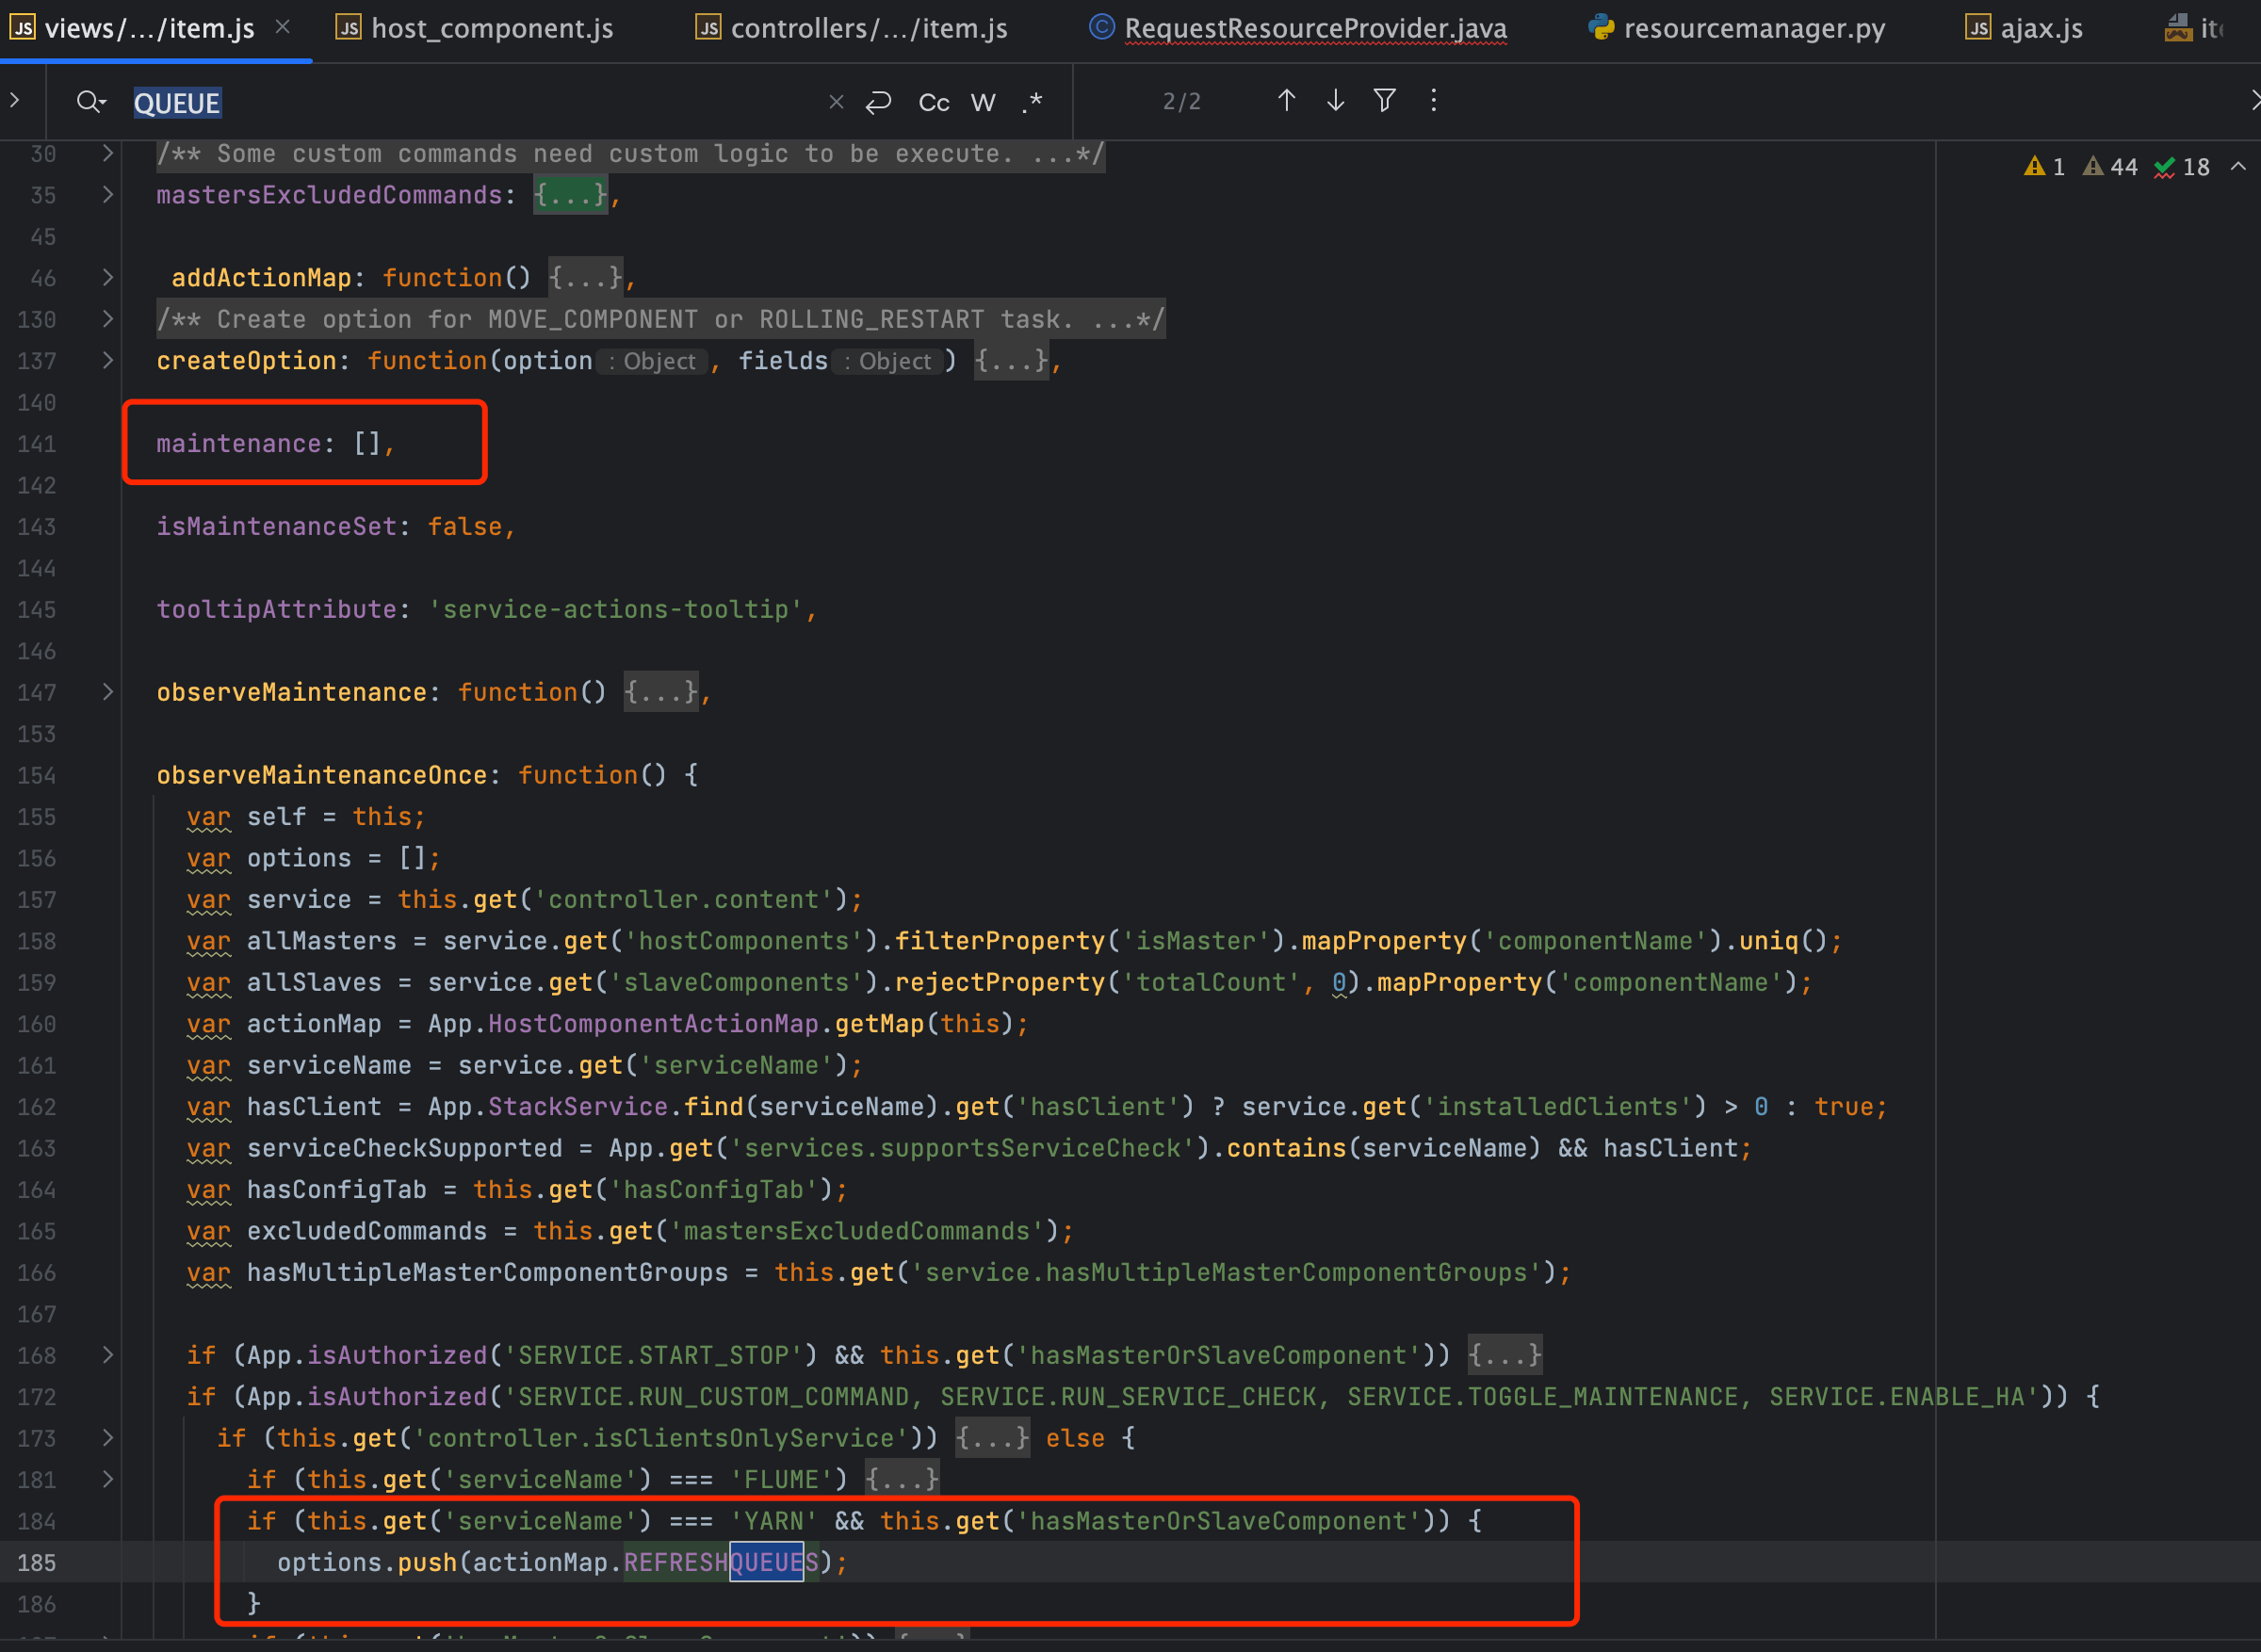Click 'maintenance' property name

[x=238, y=443]
